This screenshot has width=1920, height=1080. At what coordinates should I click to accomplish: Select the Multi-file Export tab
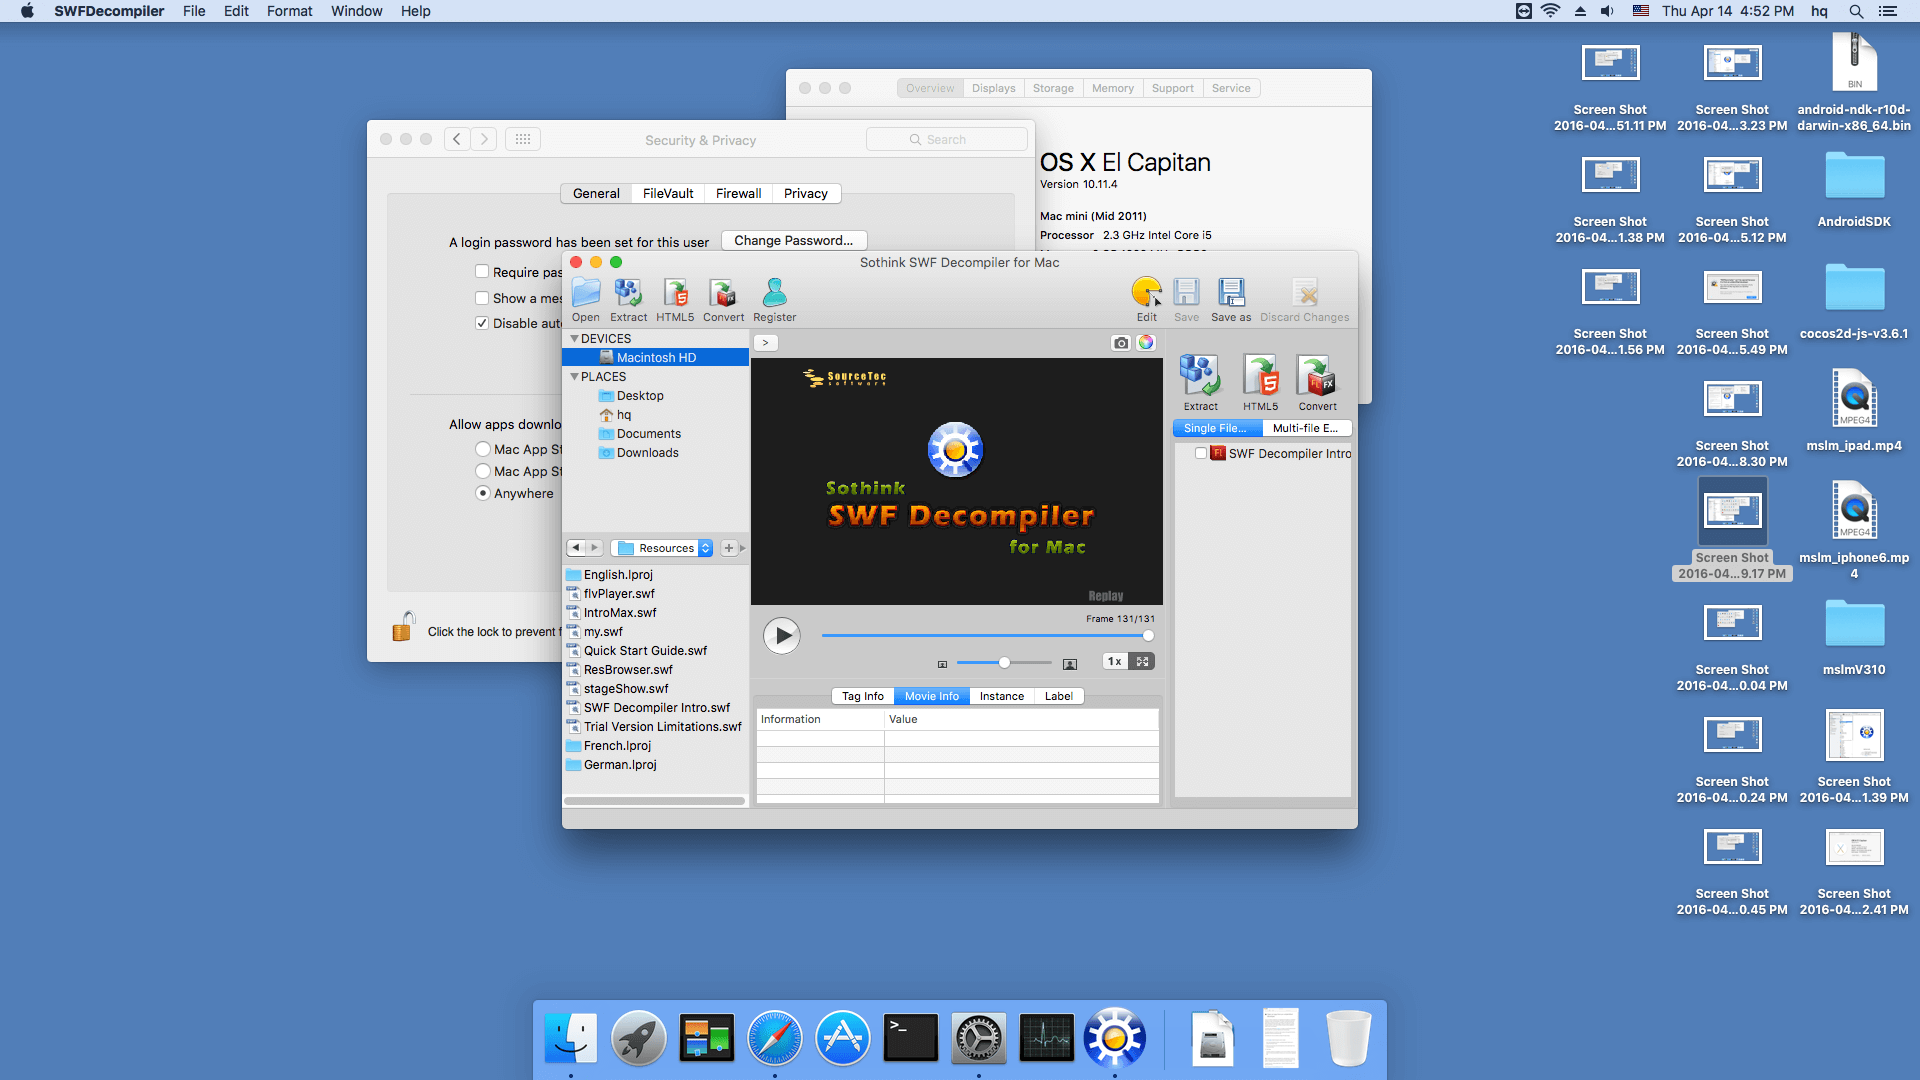1306,428
